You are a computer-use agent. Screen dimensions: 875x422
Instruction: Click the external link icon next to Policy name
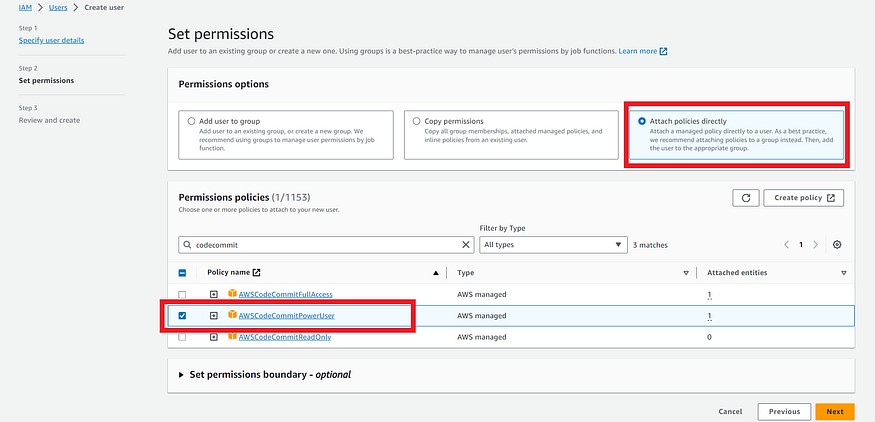(x=256, y=272)
